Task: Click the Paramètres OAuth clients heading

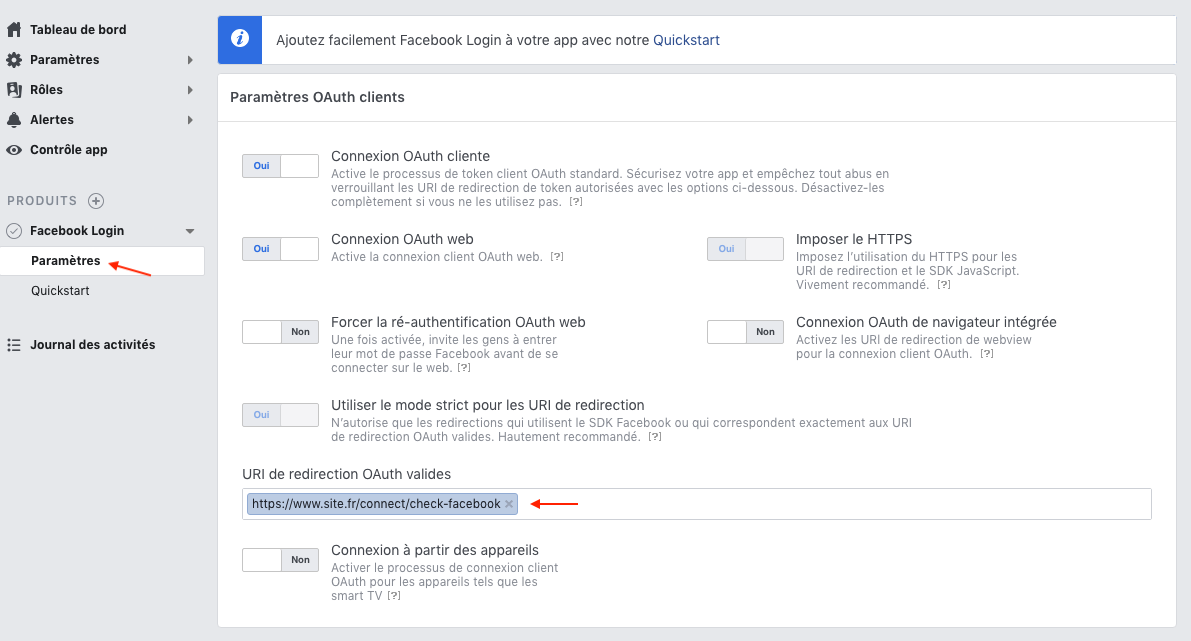Action: click(317, 97)
